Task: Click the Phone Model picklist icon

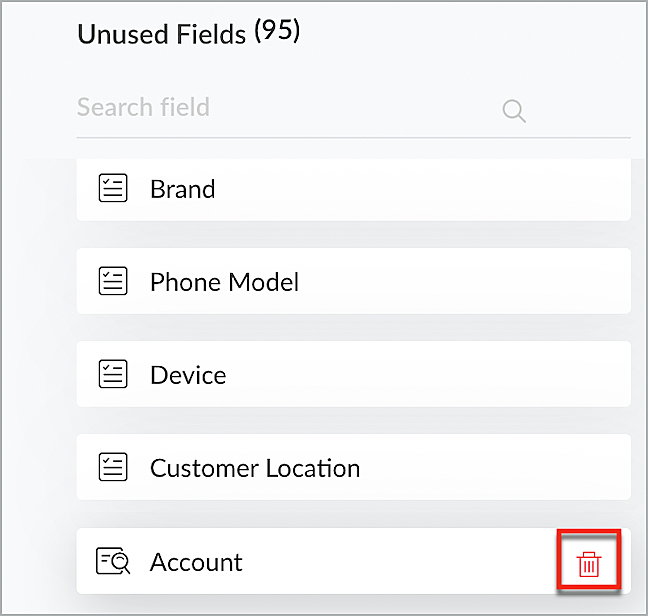Action: (x=113, y=282)
